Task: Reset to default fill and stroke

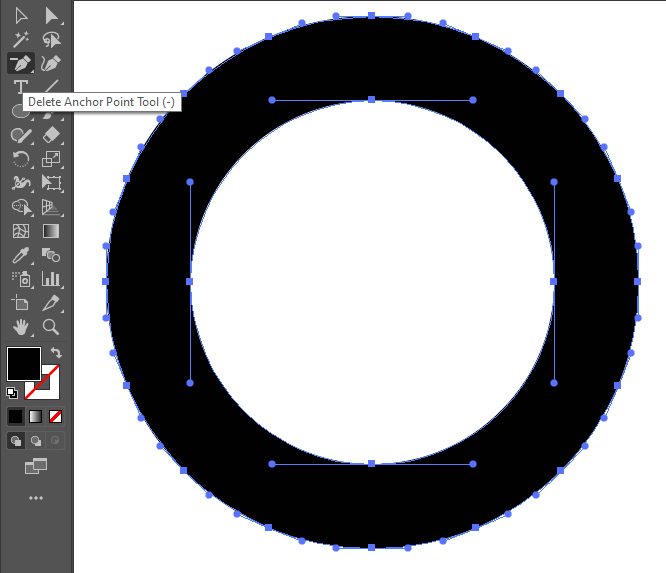Action: point(12,393)
